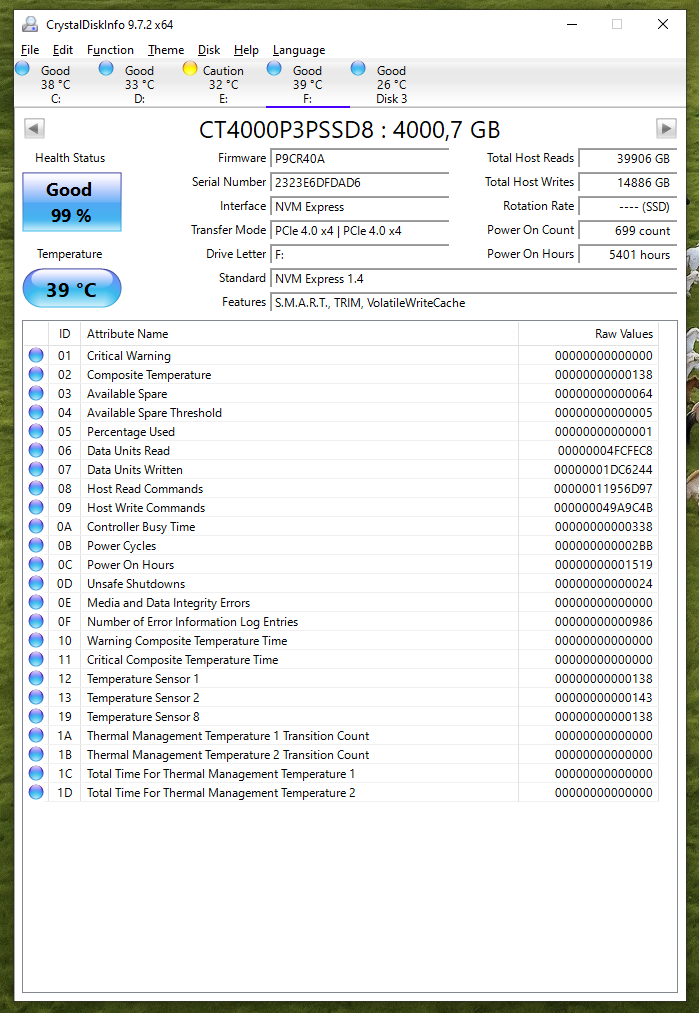699x1013 pixels.
Task: Click status orb of Critical Composite Temperature Time
Action: click(36, 659)
